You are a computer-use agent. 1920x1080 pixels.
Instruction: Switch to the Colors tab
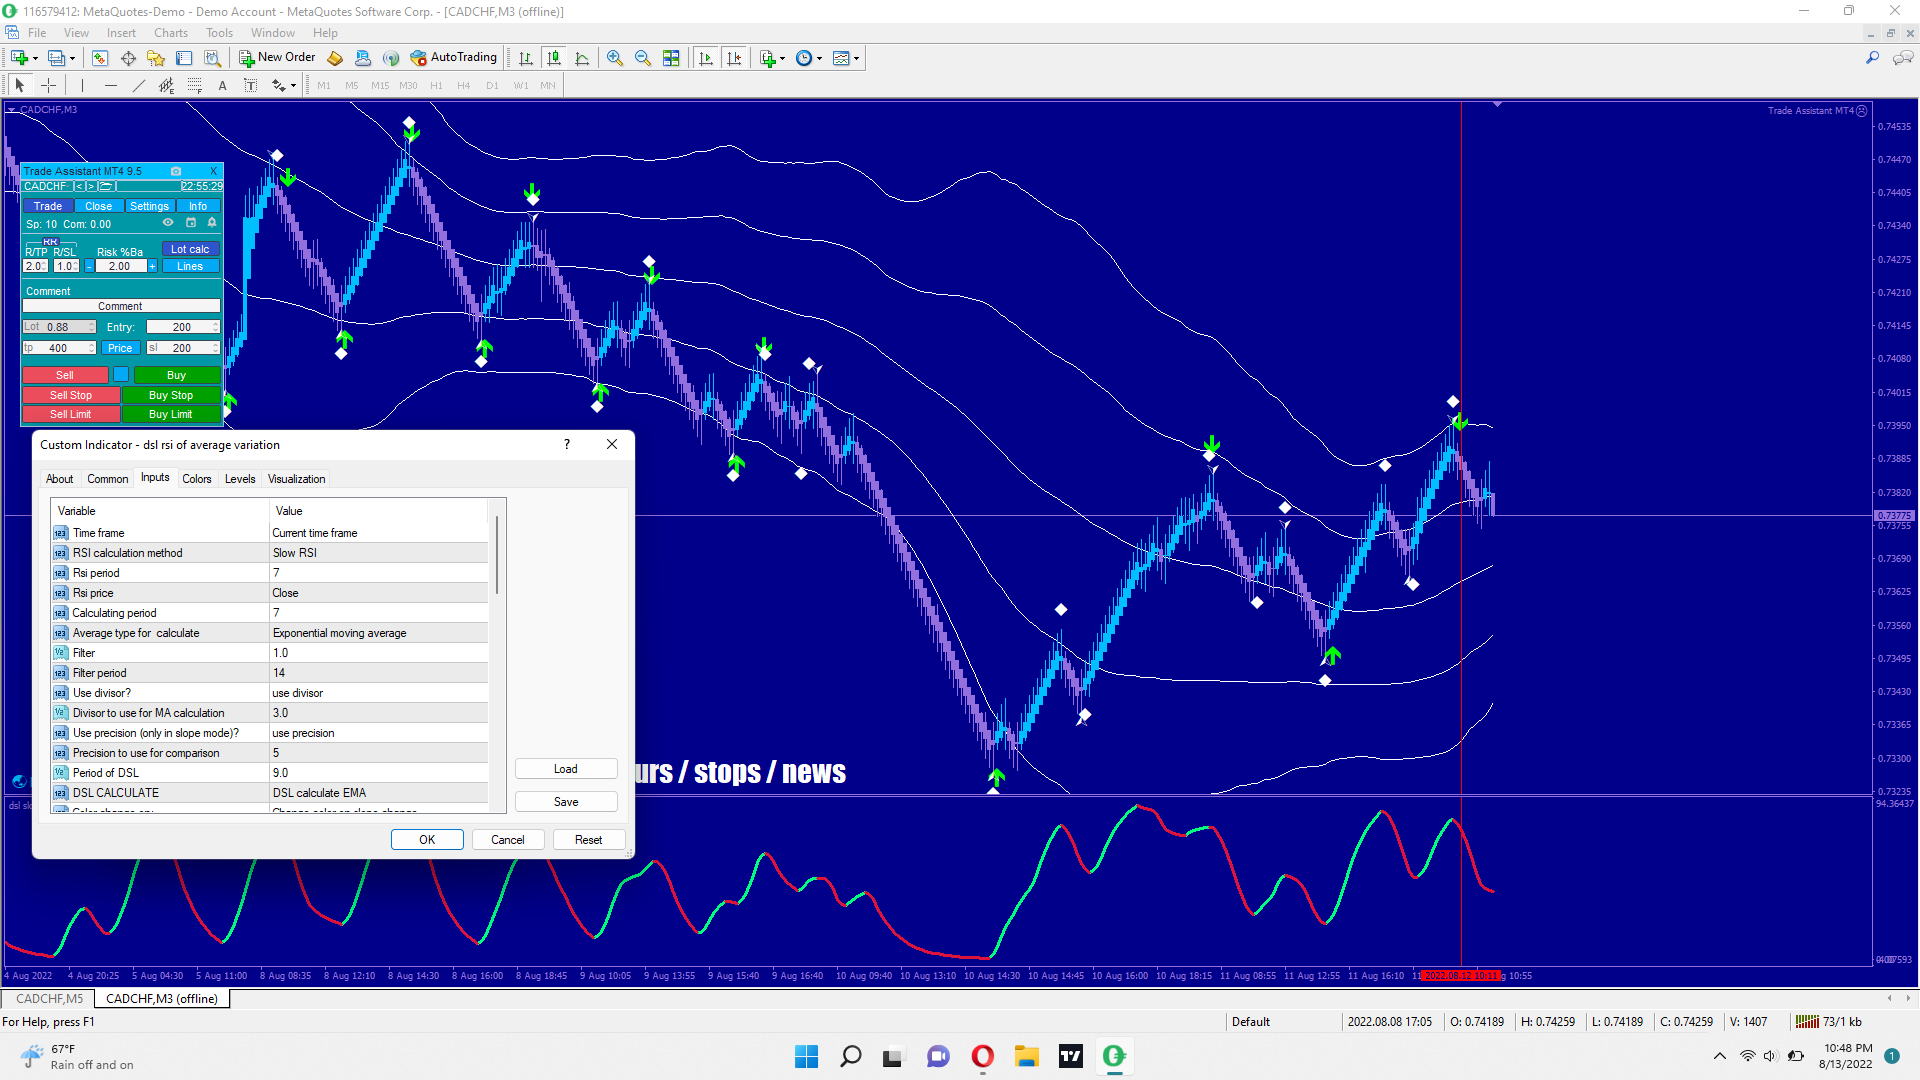point(196,479)
